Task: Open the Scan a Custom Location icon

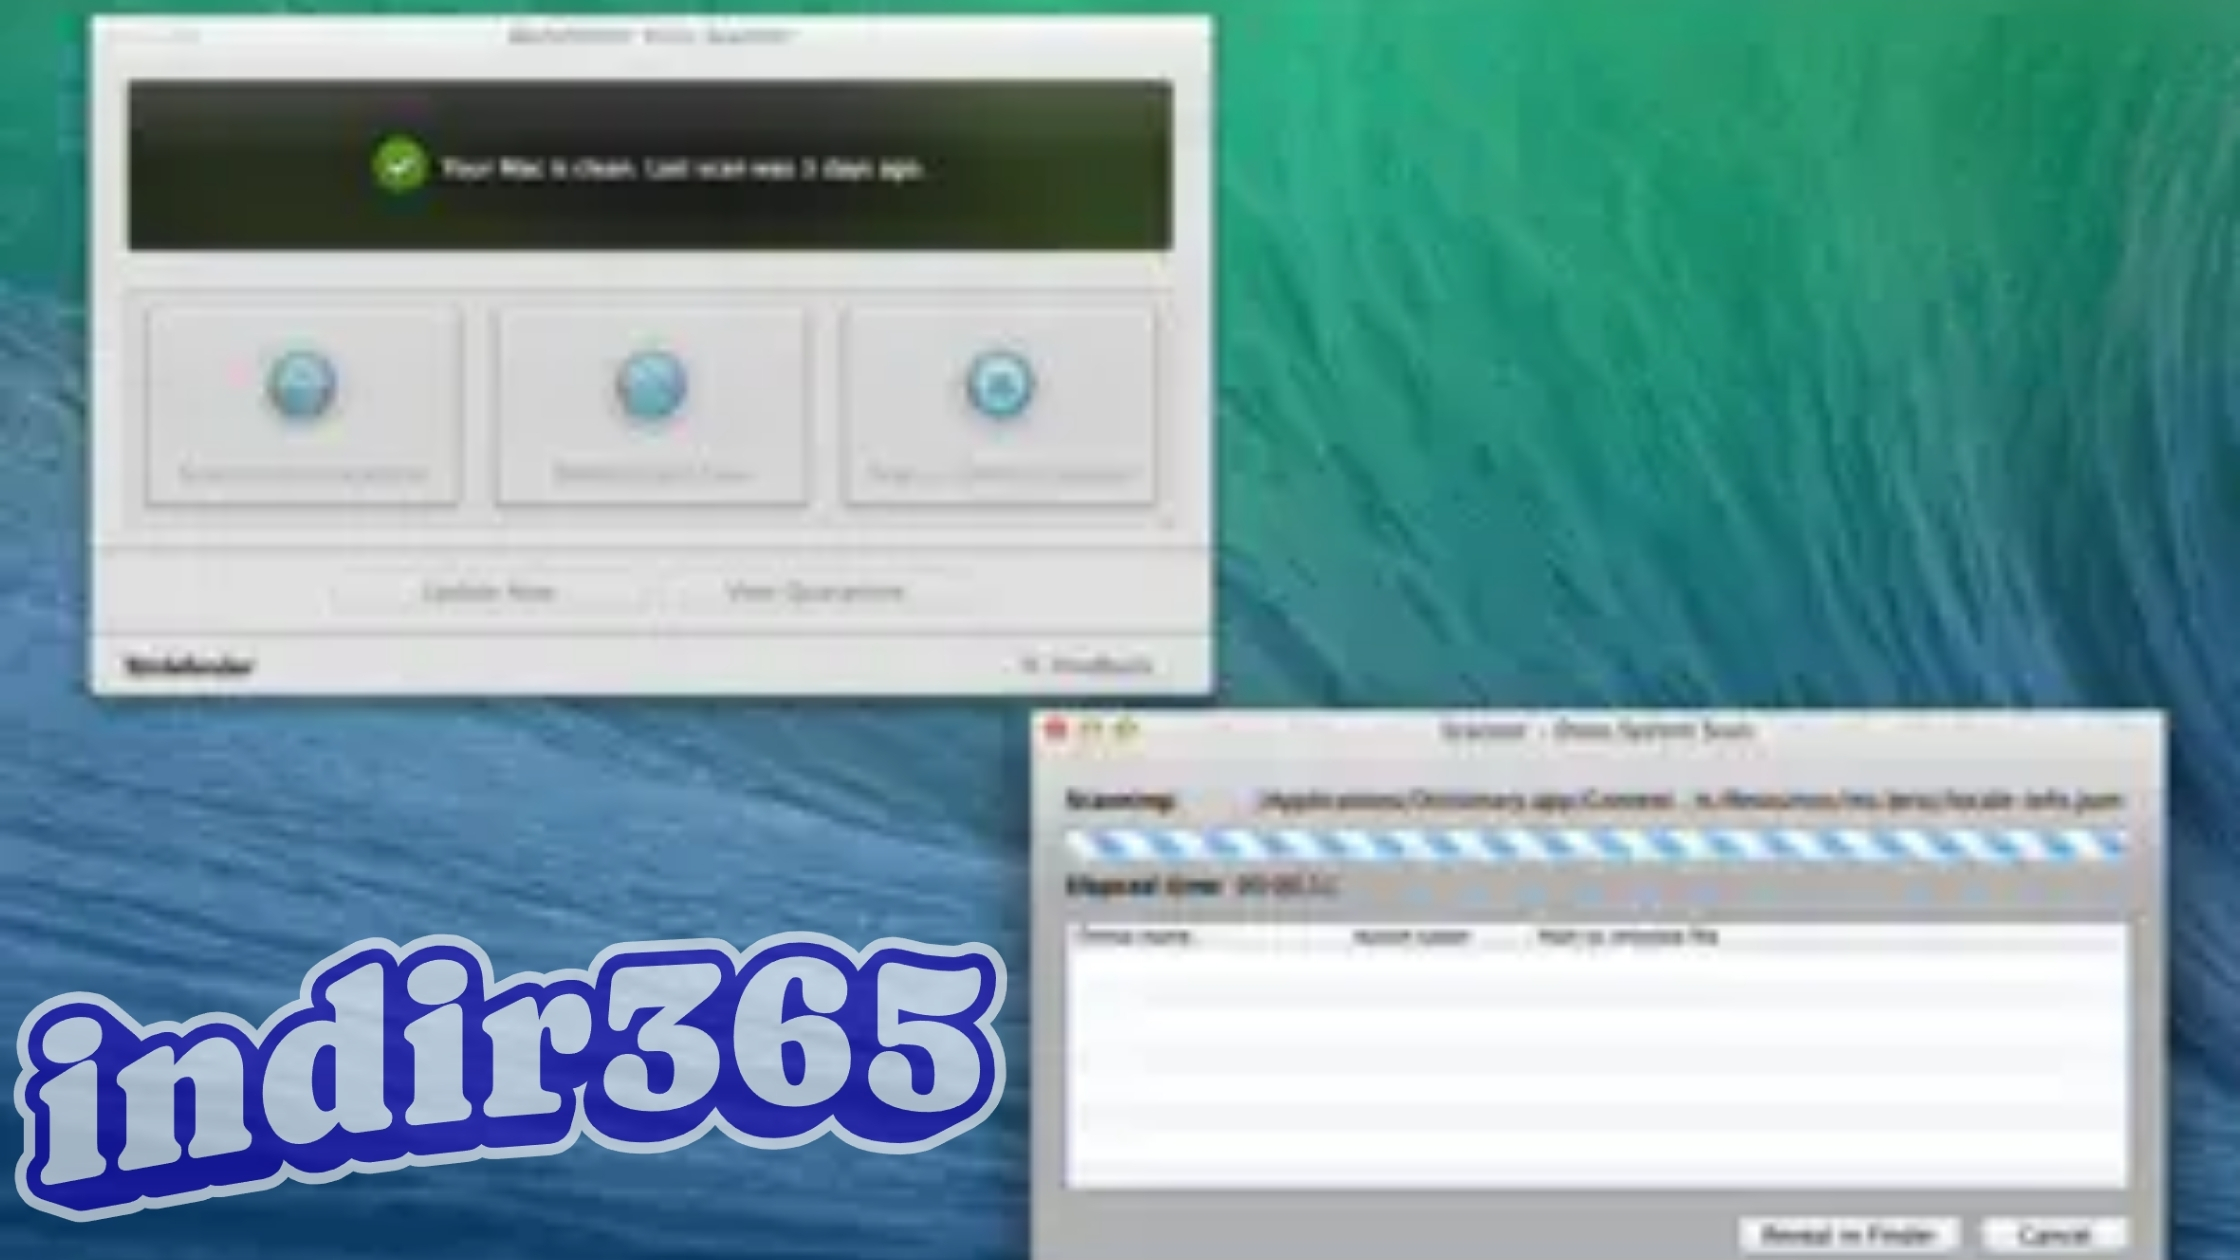Action: tap(999, 386)
